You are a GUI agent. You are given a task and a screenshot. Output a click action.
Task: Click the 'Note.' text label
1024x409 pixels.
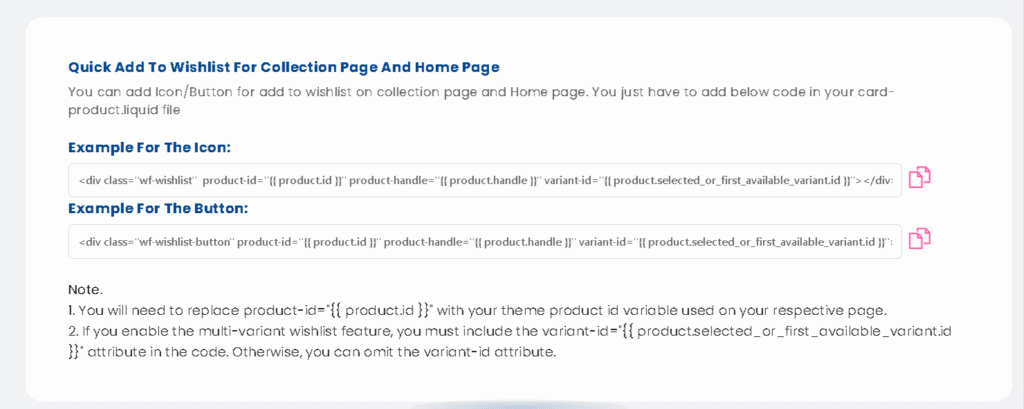pos(85,290)
